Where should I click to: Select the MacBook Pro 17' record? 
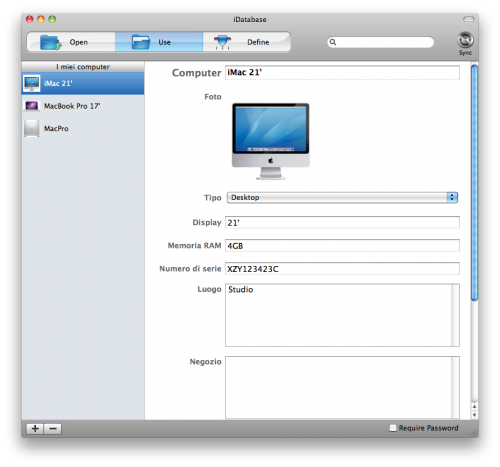tap(83, 106)
